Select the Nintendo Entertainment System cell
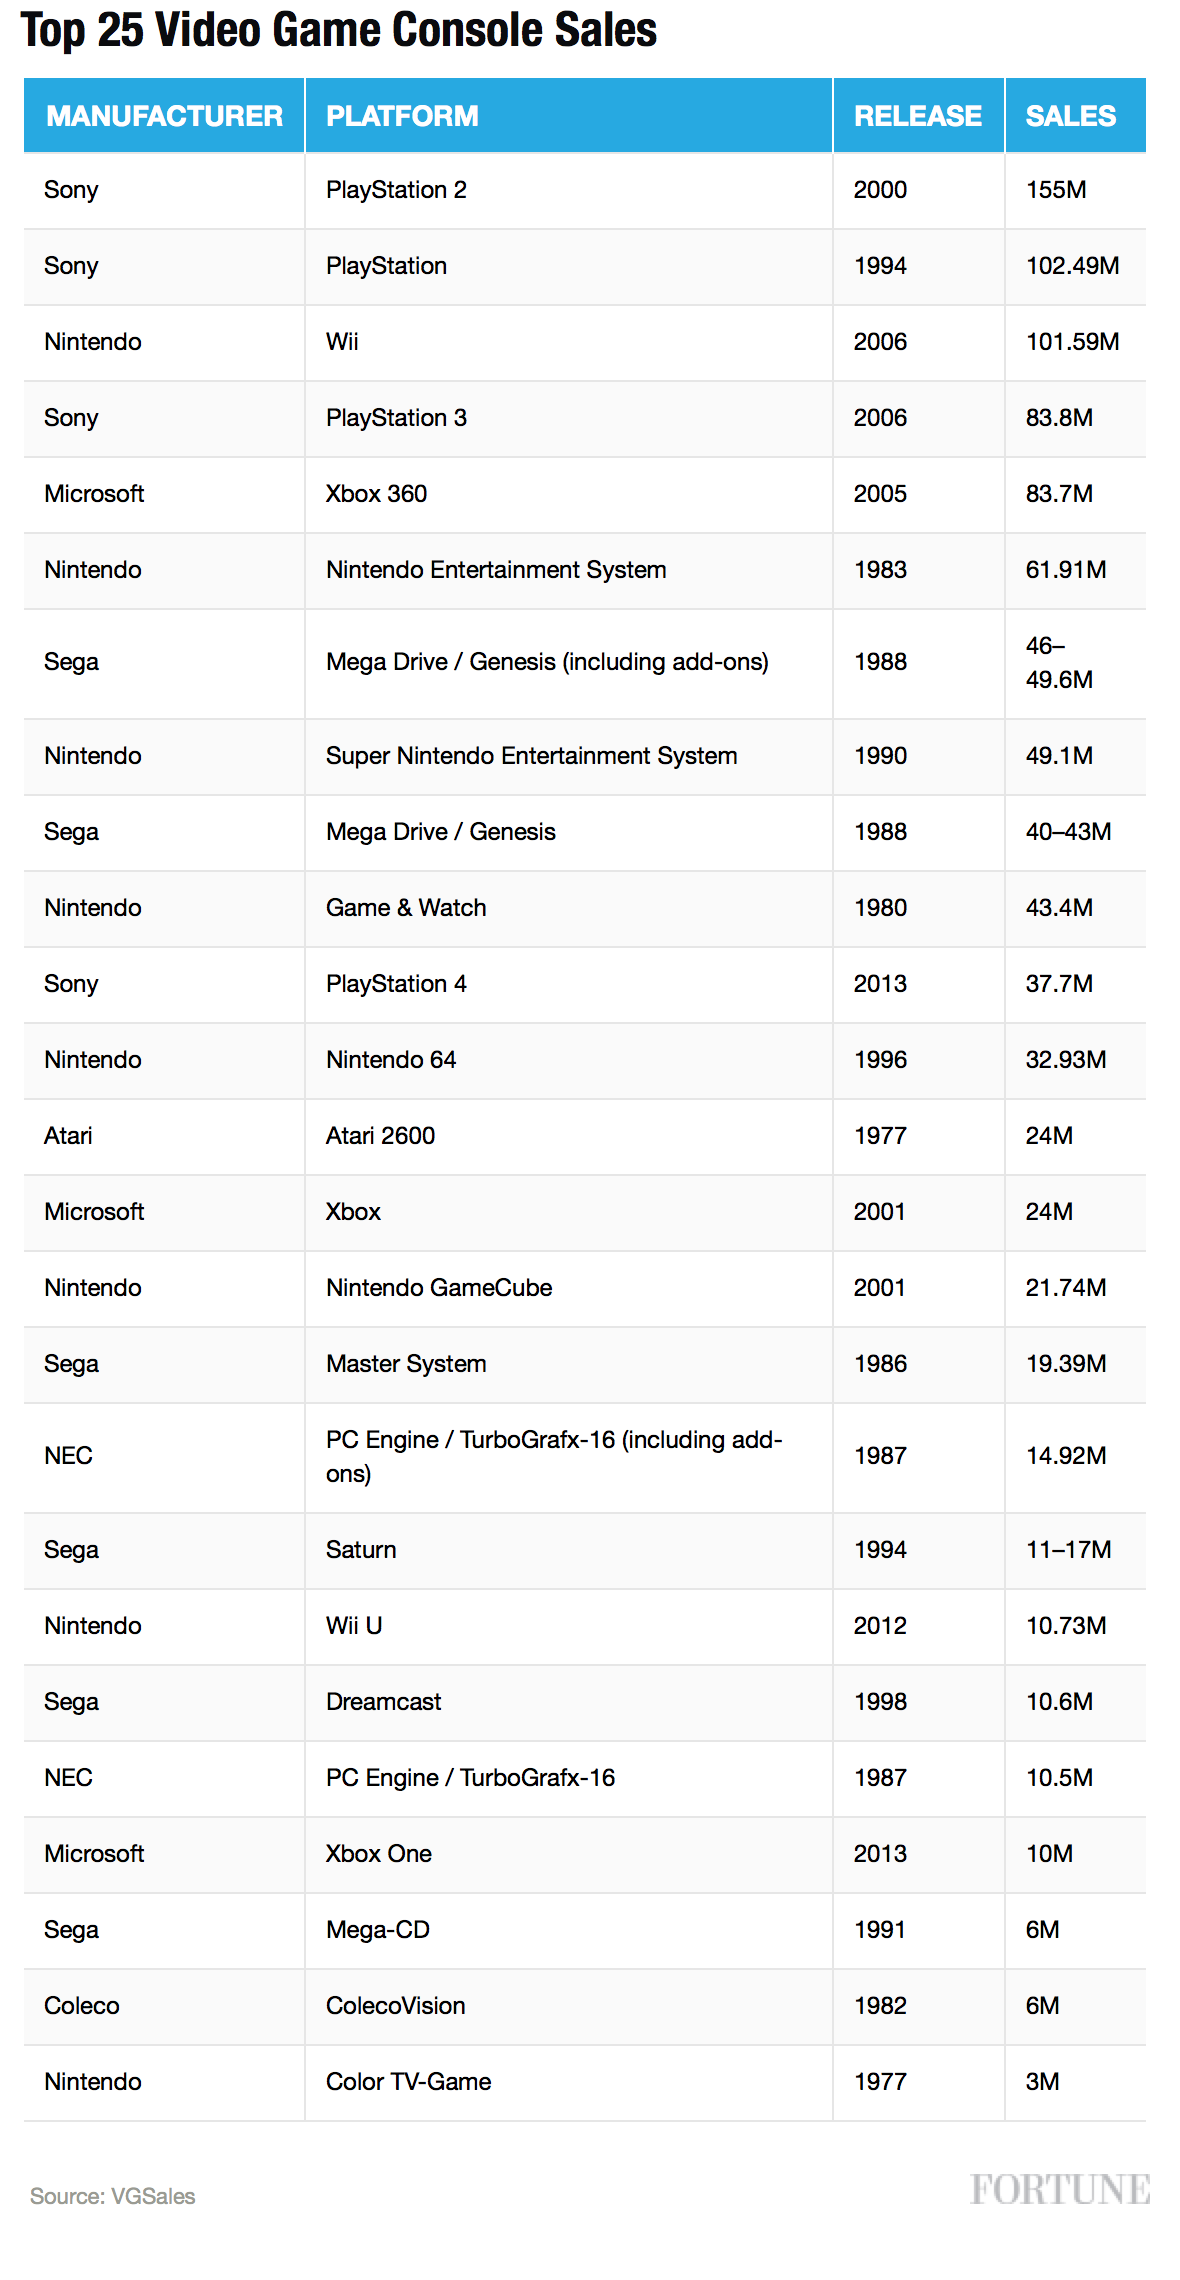 496,570
